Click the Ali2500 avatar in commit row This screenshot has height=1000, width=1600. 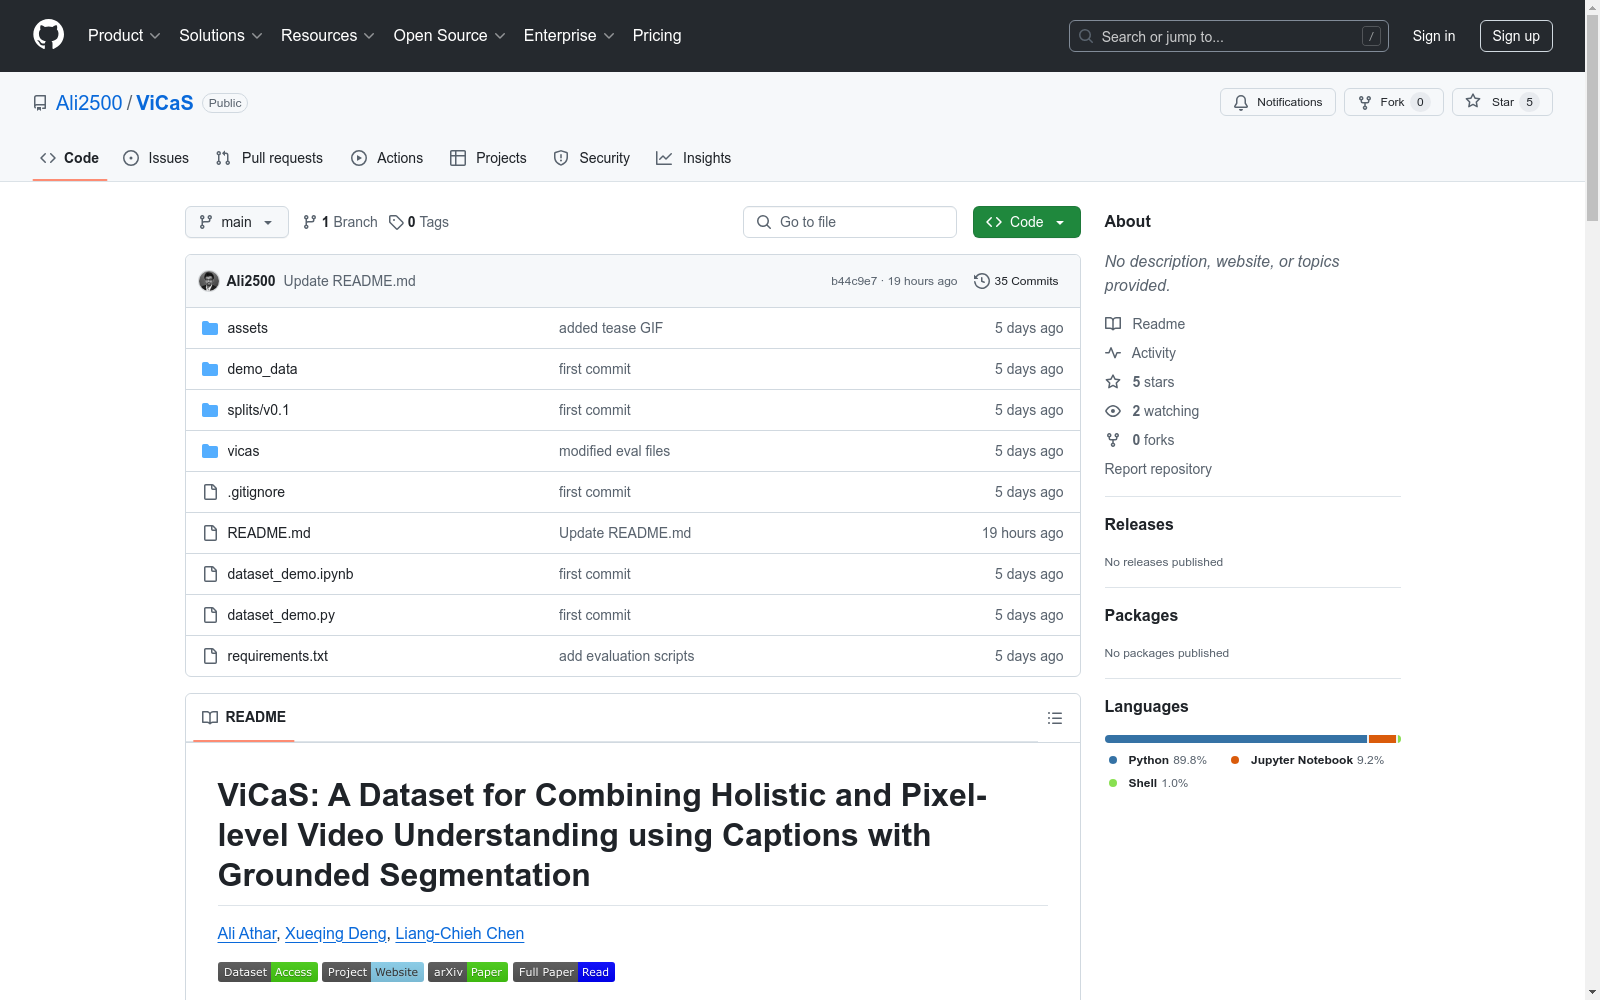209,281
